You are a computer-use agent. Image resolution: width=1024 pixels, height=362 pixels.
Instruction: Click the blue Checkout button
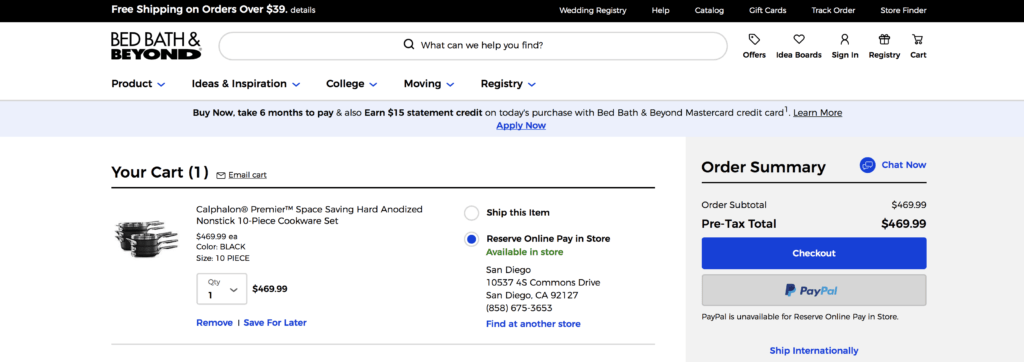(814, 254)
